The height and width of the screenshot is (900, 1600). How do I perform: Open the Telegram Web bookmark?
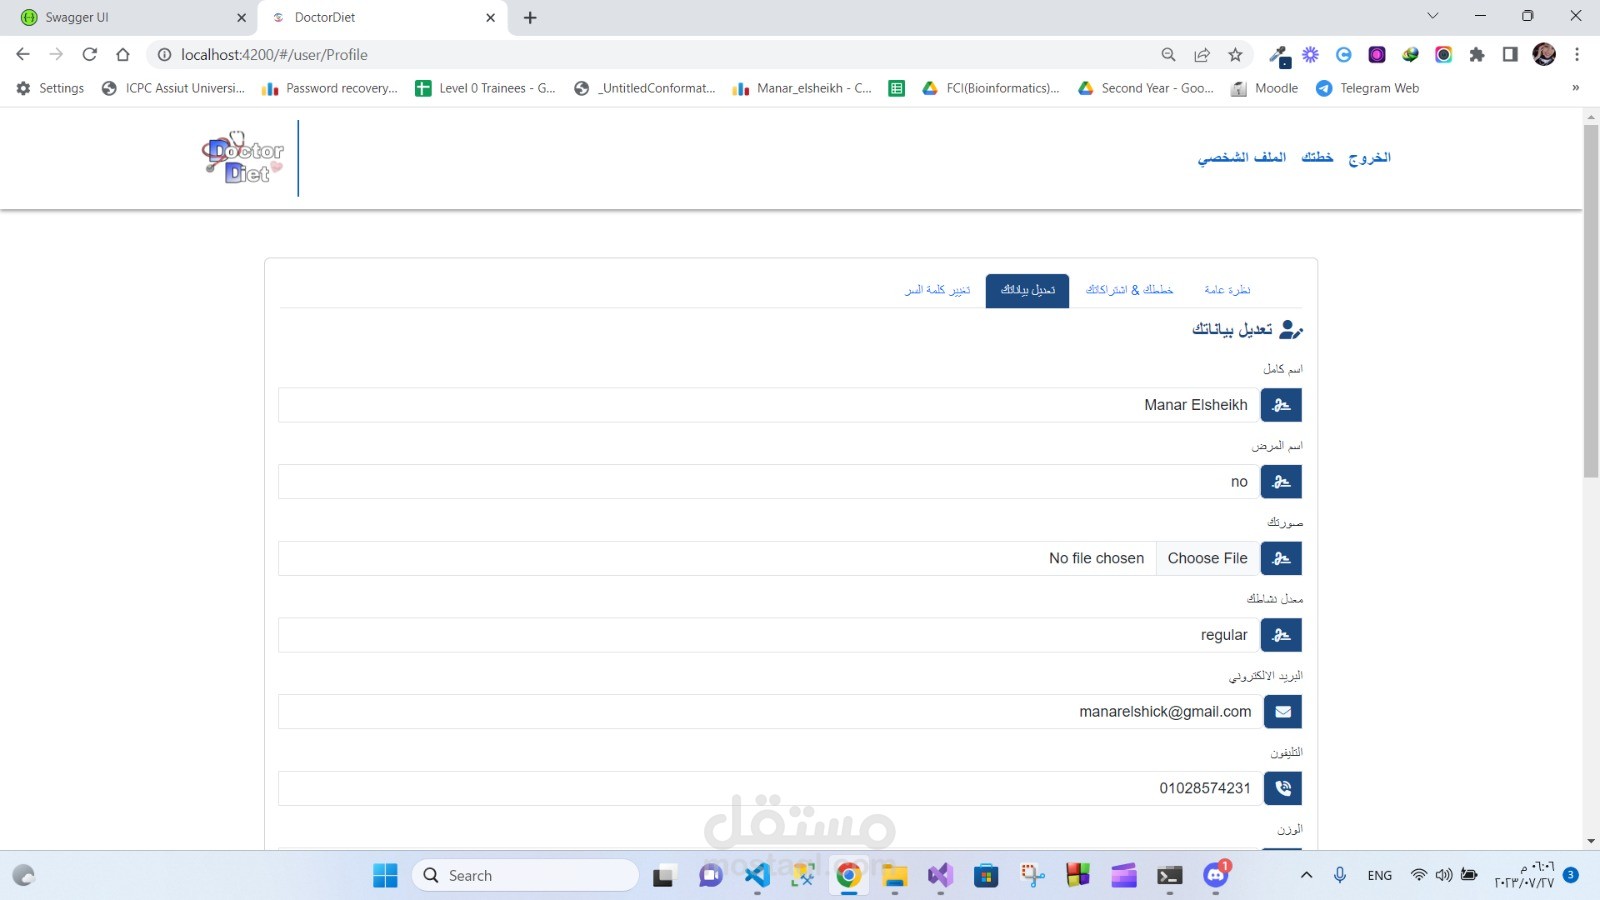tap(1368, 88)
